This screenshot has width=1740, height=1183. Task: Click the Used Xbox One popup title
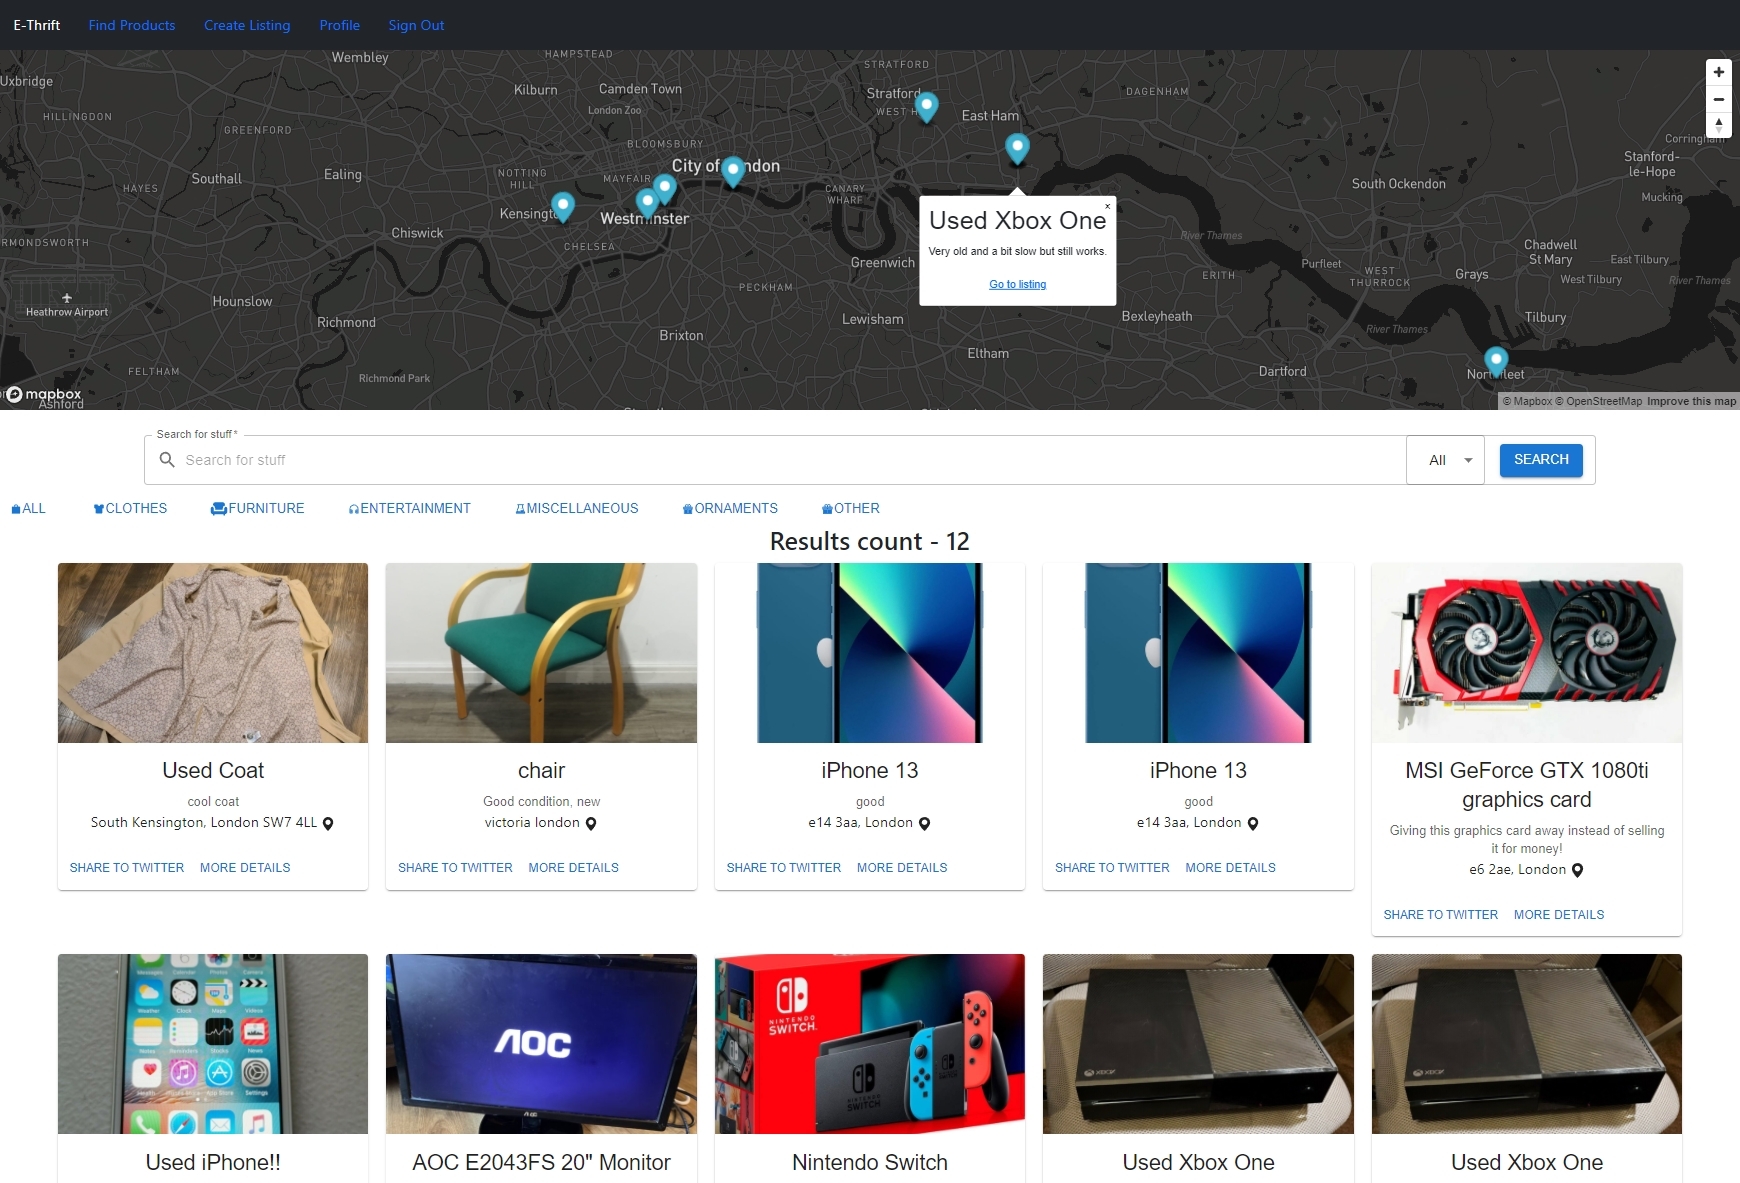[1017, 221]
